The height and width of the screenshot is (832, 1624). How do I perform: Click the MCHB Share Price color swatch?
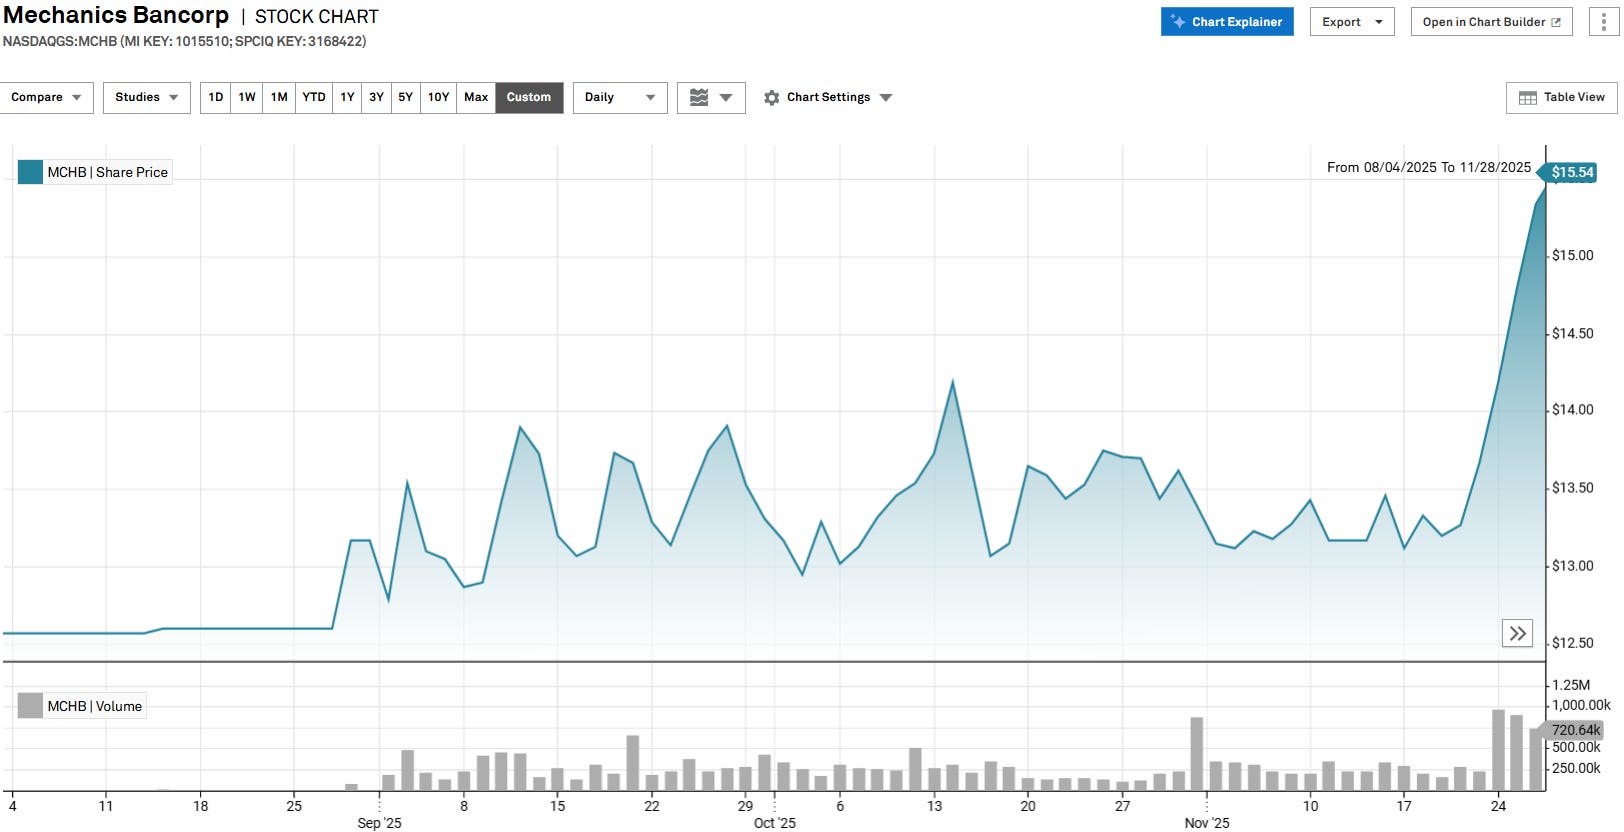(x=30, y=172)
